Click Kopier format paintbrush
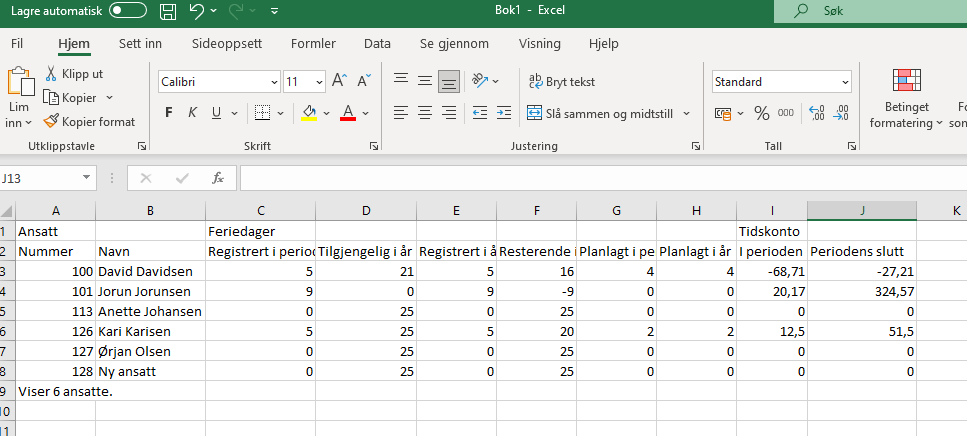The width and height of the screenshot is (967, 436). pos(89,121)
